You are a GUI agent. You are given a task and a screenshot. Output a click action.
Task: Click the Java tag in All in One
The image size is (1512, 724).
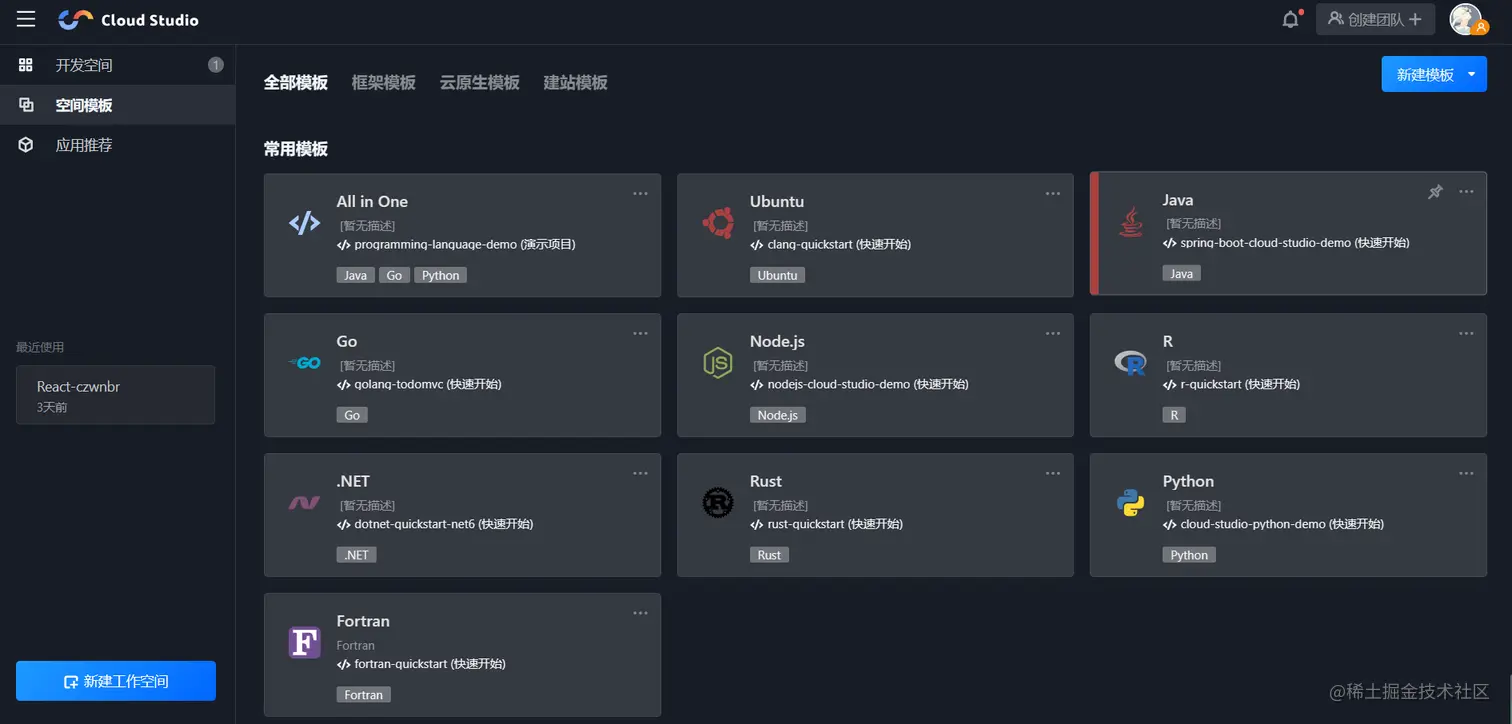point(356,275)
